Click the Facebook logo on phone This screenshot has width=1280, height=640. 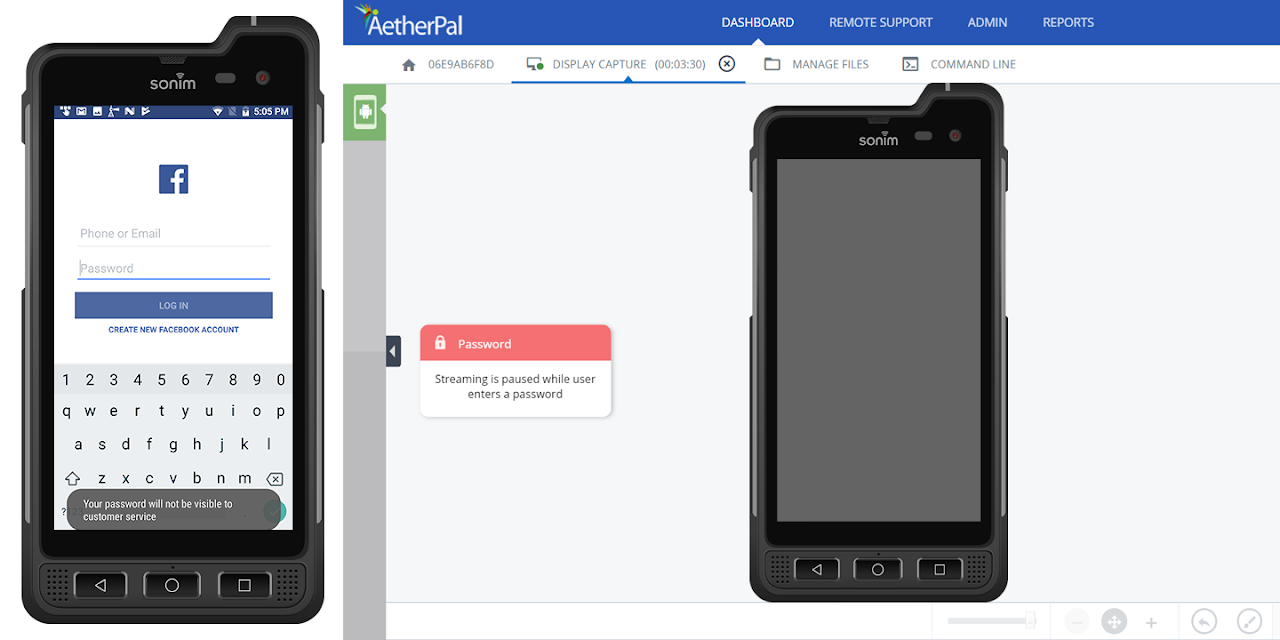point(173,179)
